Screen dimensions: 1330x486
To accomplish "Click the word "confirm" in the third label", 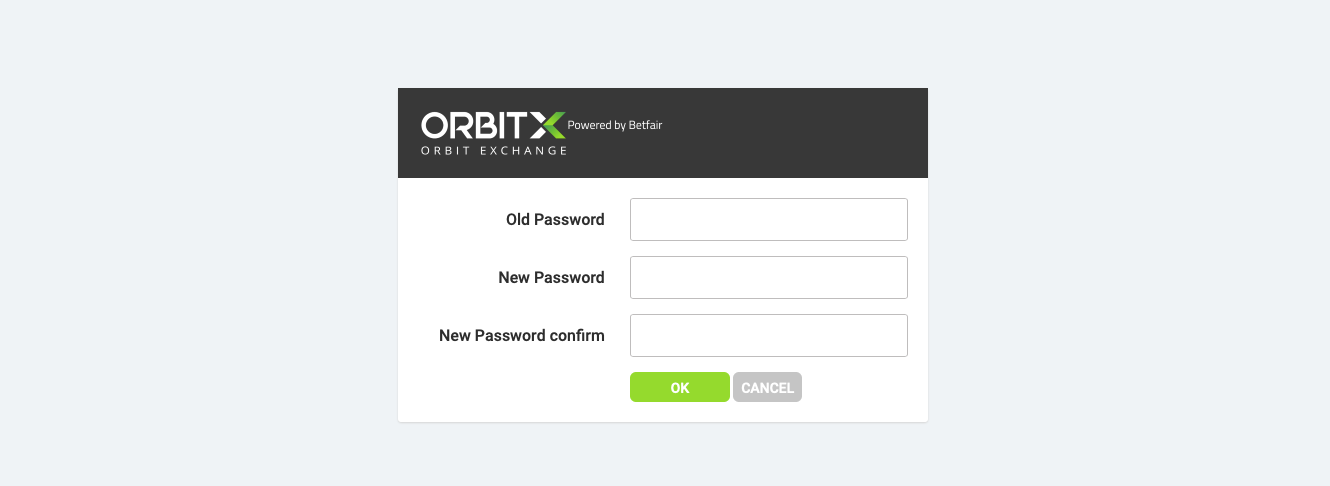I will click(x=577, y=335).
